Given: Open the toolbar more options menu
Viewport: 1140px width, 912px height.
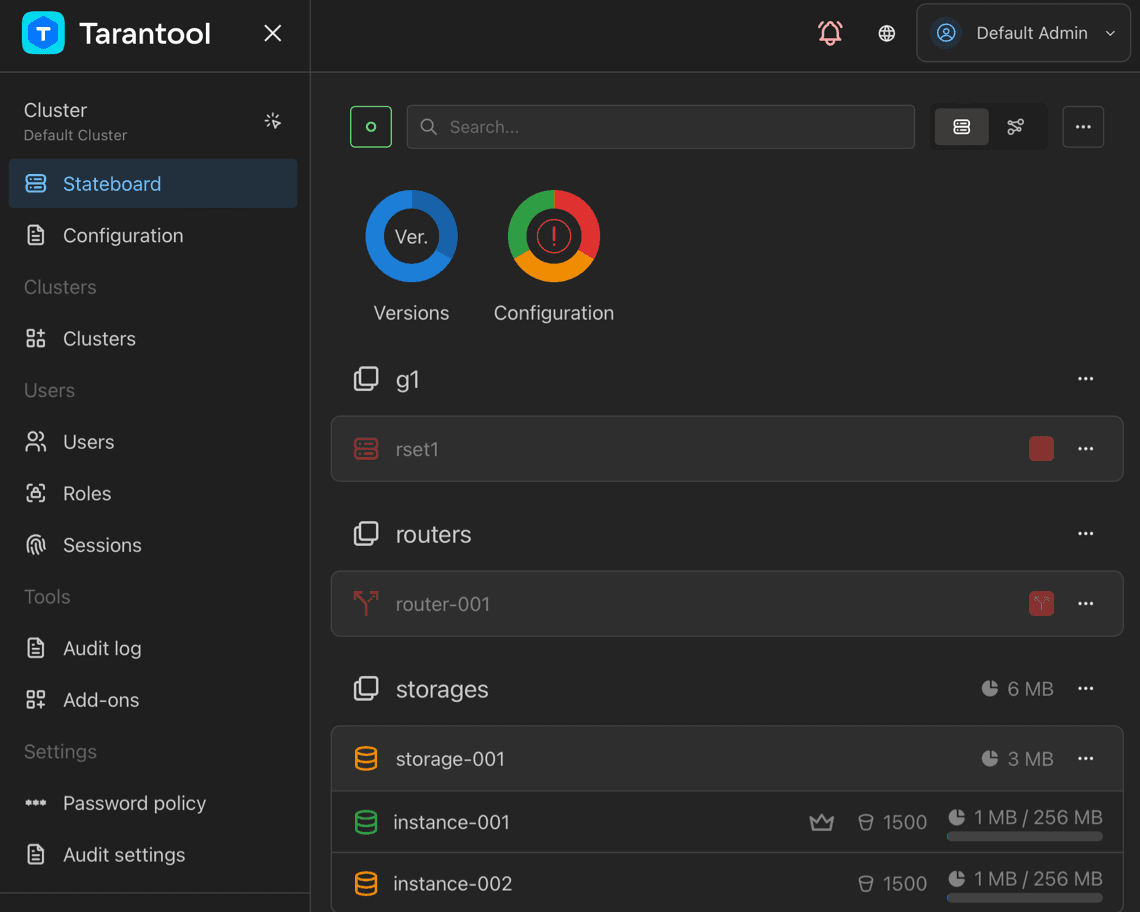Looking at the screenshot, I should 1083,127.
